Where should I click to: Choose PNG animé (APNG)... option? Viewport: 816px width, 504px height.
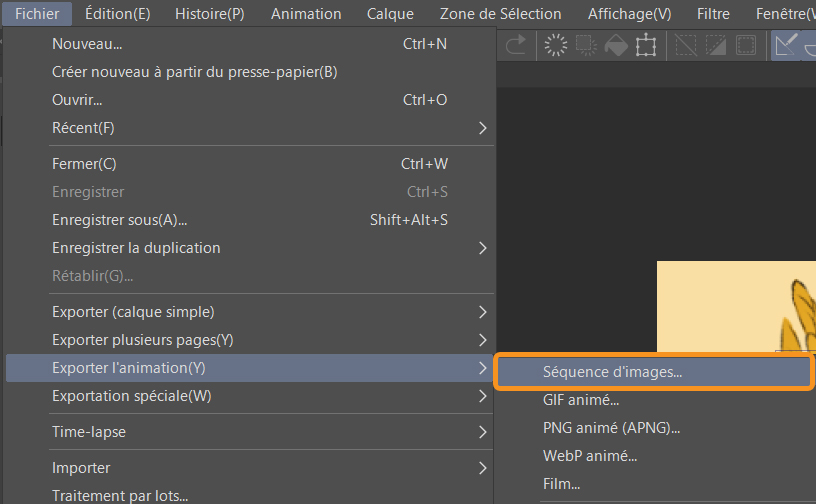pos(611,428)
